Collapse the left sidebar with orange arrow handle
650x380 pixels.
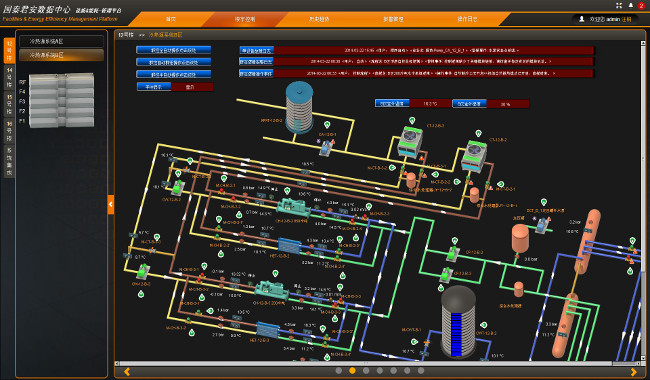tap(111, 204)
